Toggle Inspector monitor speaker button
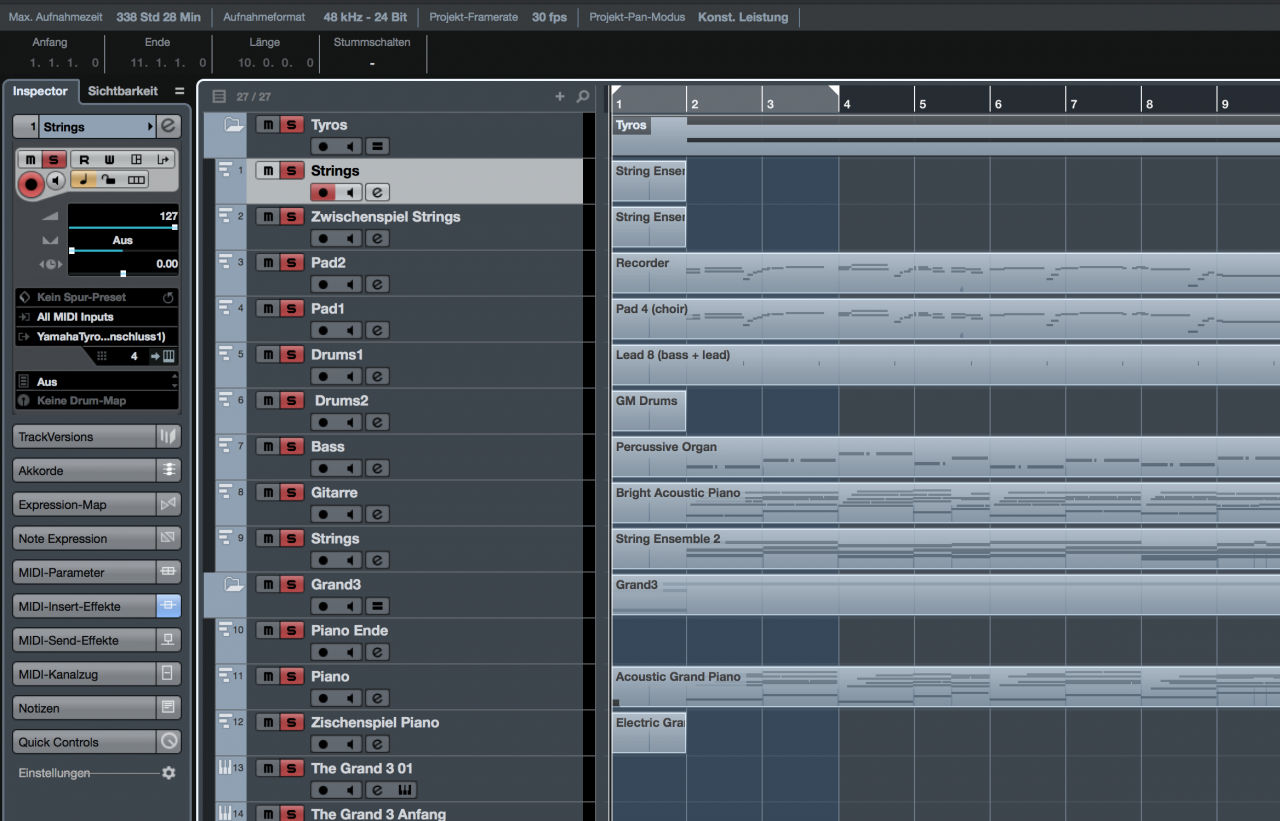Screen dimensions: 1280x821 point(55,180)
